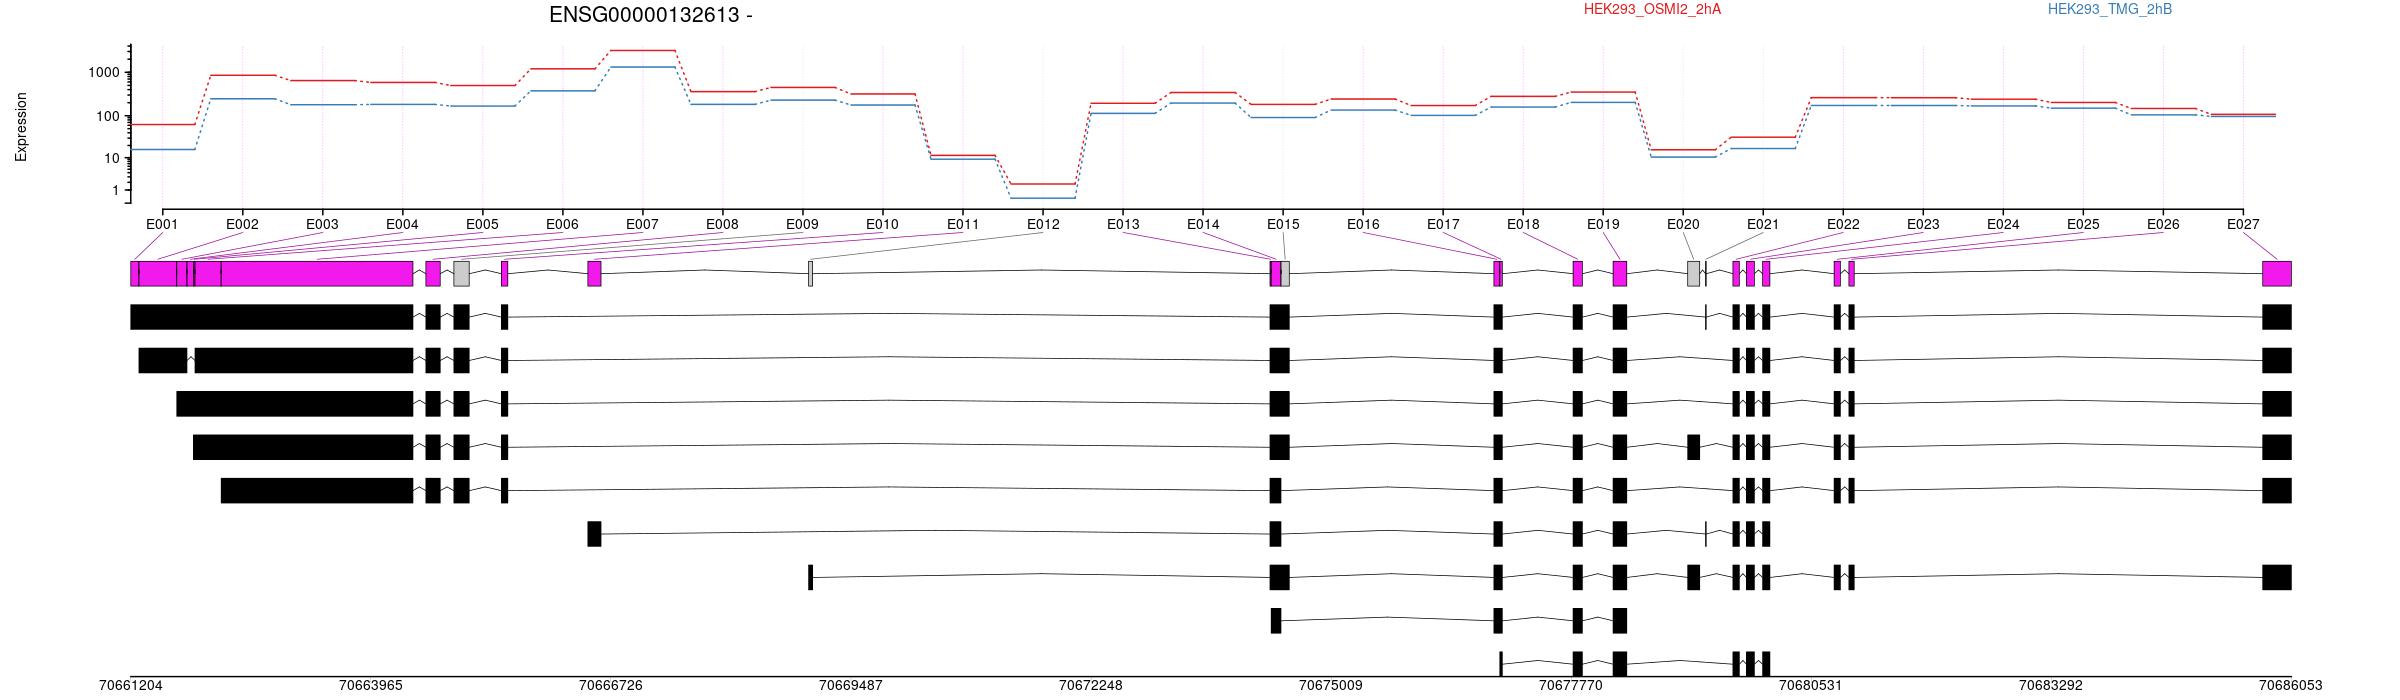Click exon label E005
2400x700 pixels.
482,224
